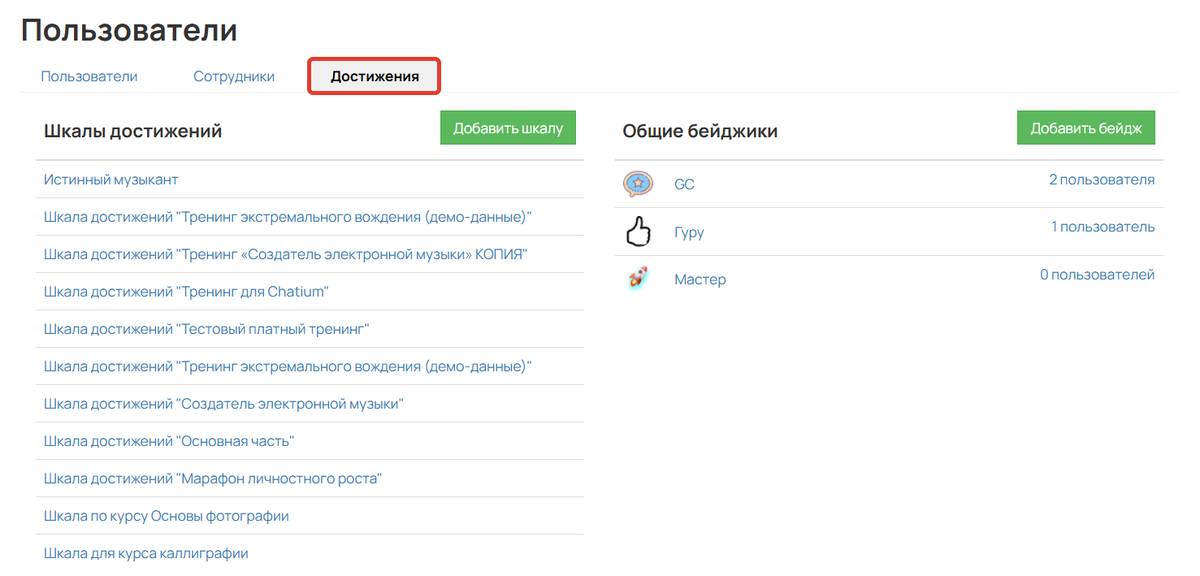Select the Достижения tab
Image resolution: width=1200 pixels, height=576 pixels.
click(373, 75)
